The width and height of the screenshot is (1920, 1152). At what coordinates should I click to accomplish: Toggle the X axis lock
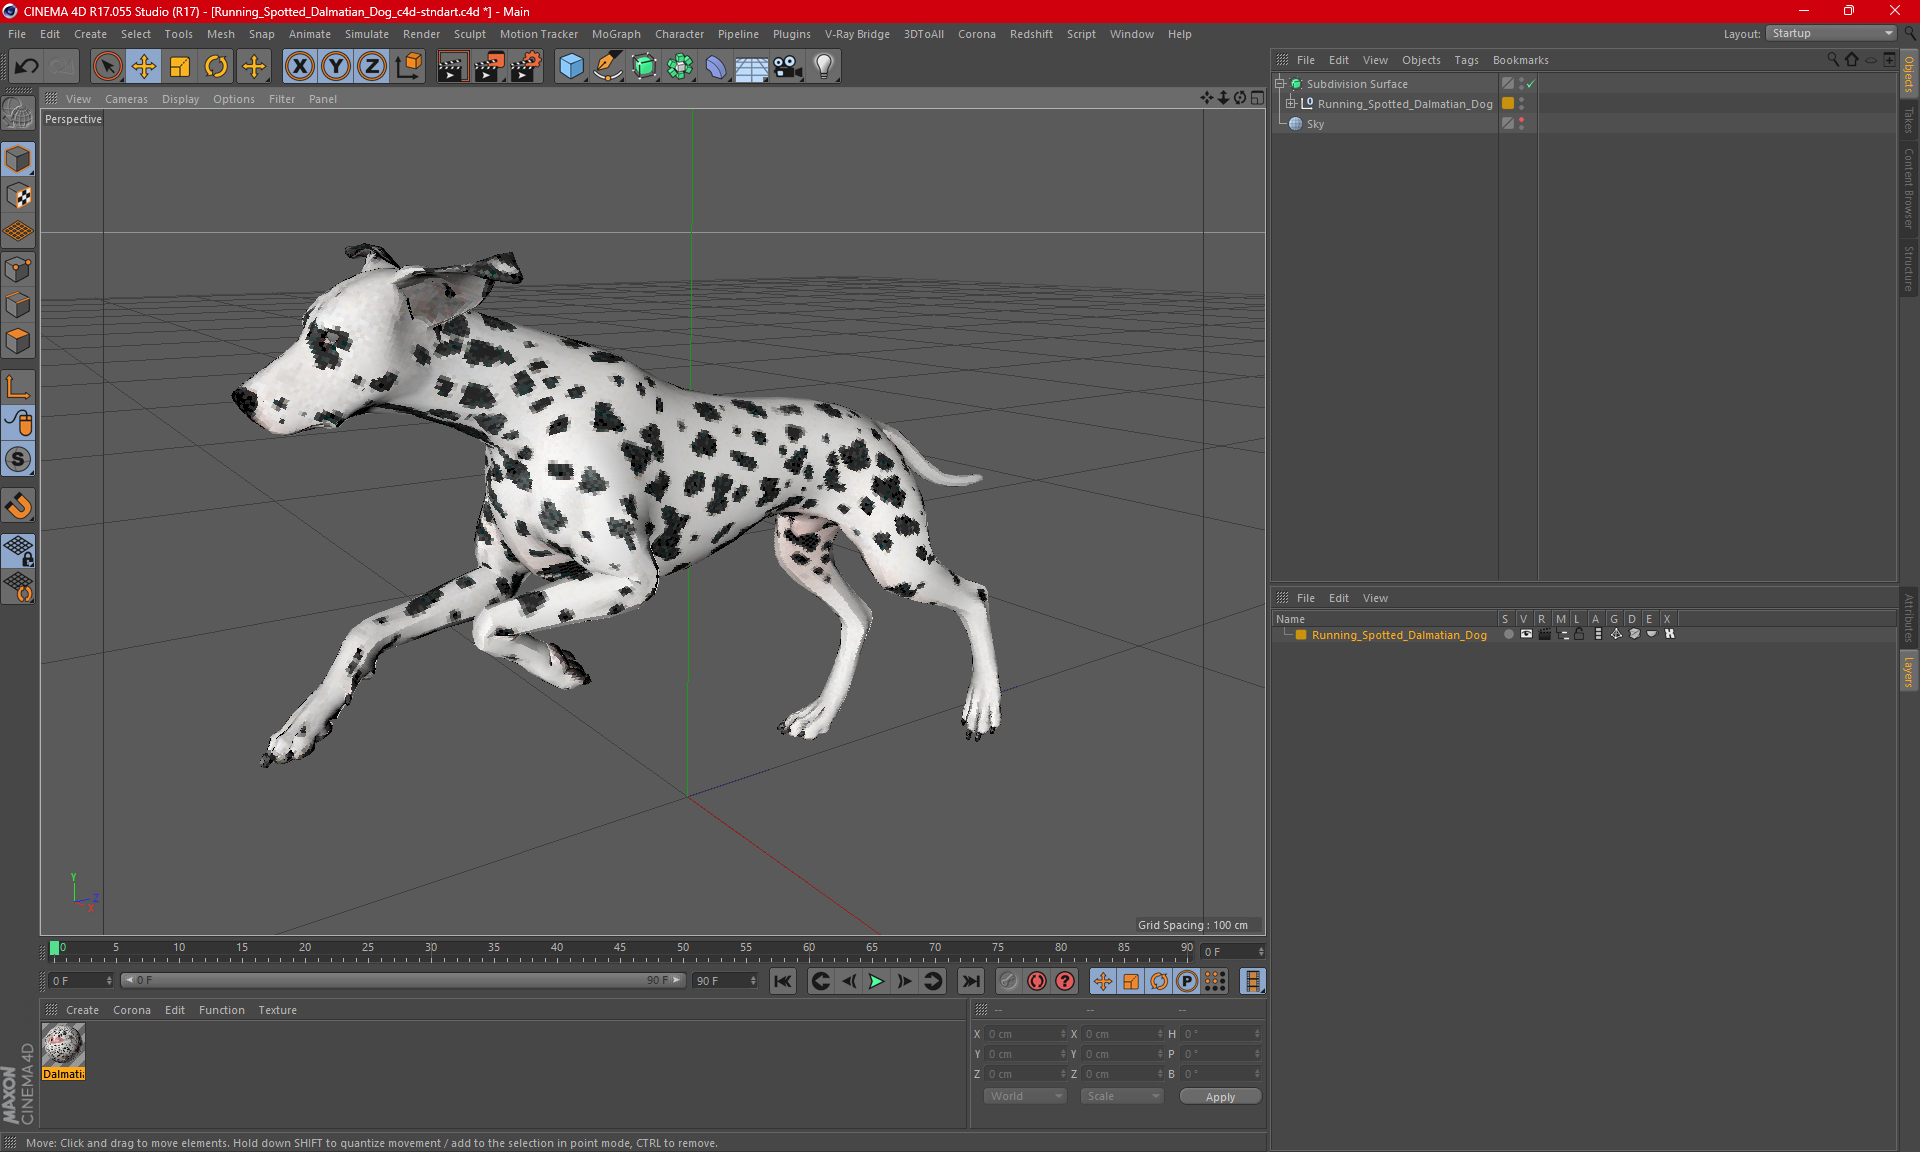point(299,67)
